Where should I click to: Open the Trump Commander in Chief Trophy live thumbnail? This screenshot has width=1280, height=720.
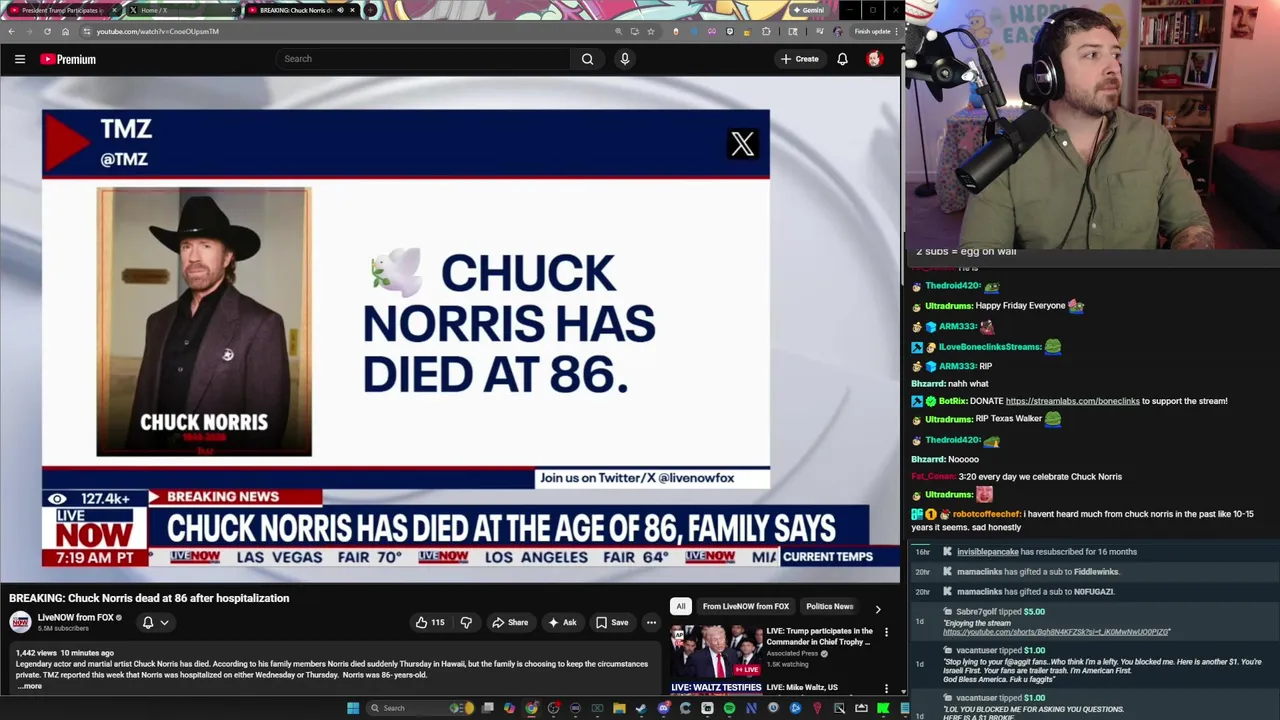pos(715,650)
